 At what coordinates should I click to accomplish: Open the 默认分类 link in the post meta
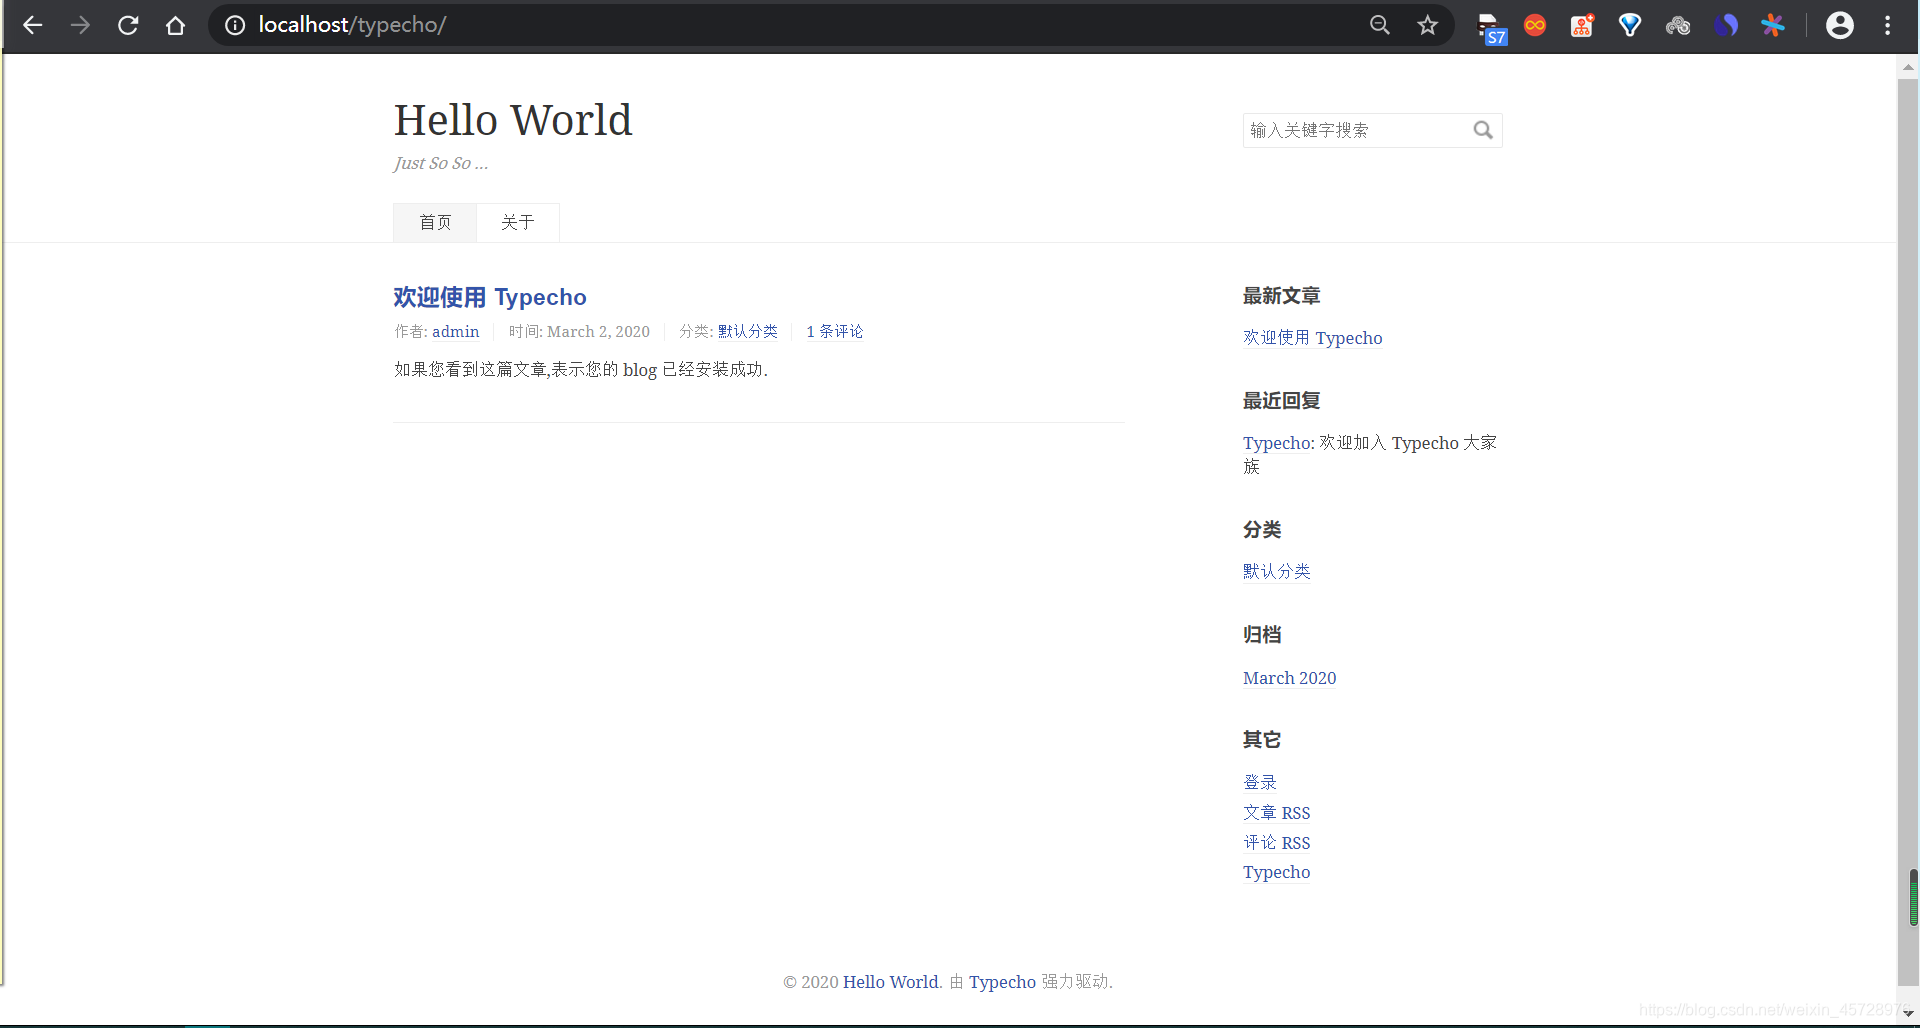[748, 332]
